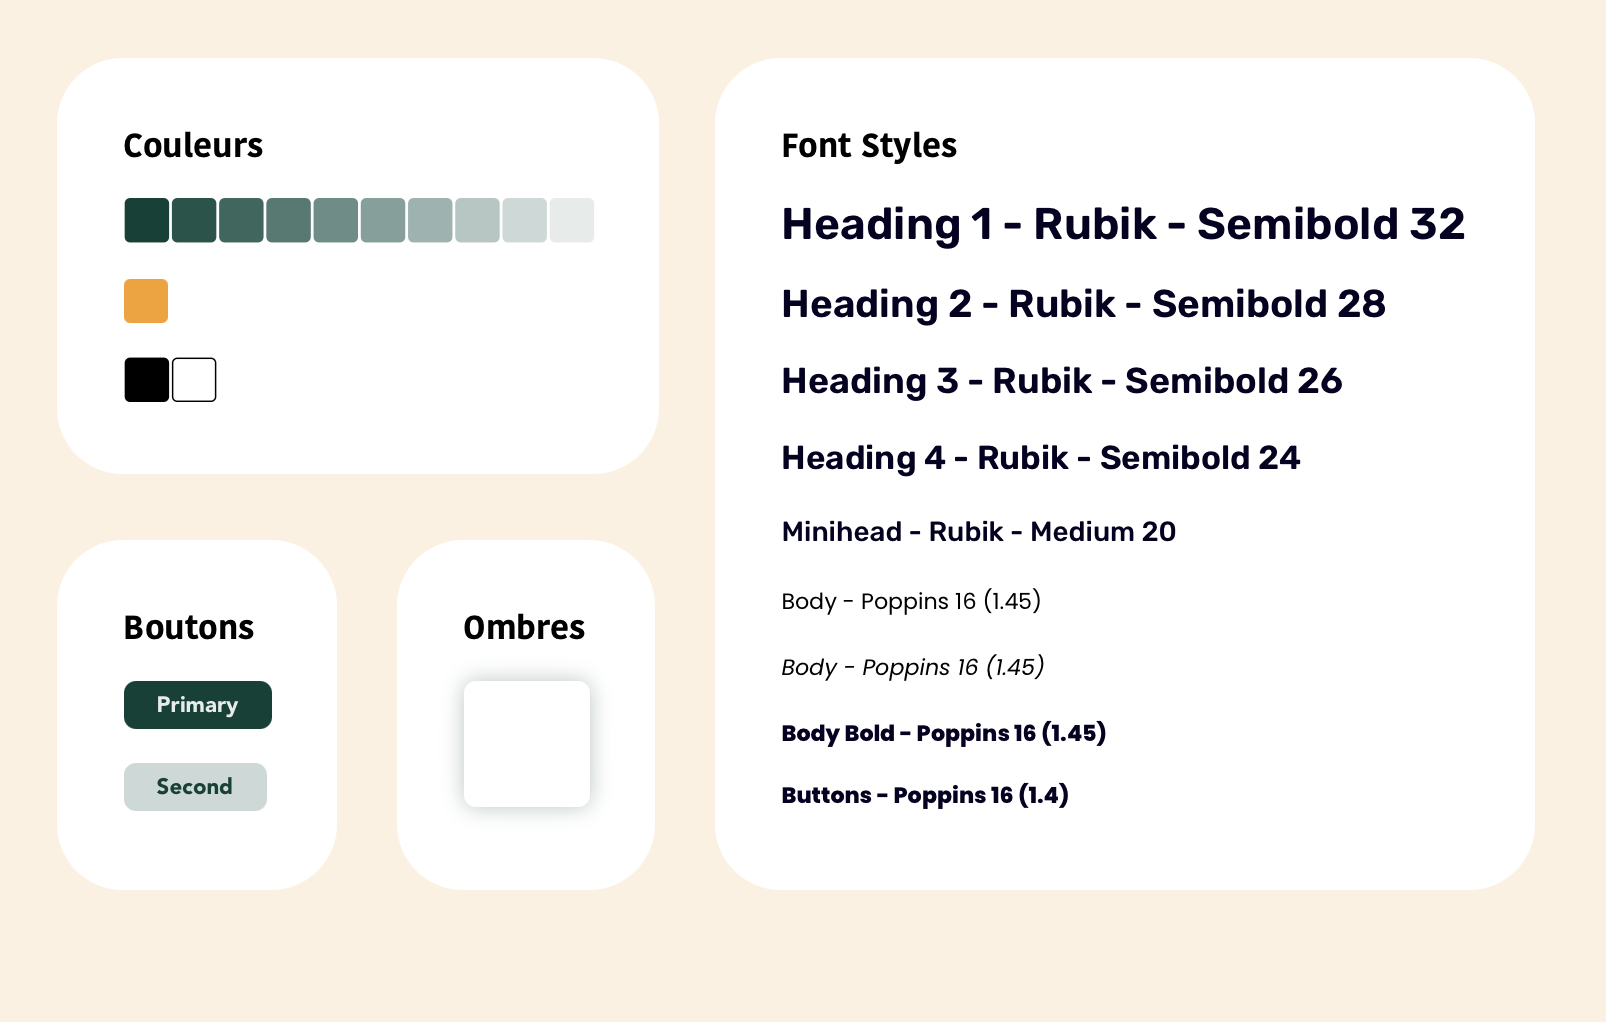This screenshot has width=1606, height=1022.
Task: Select the Heading 3 Rubik Semibold 26 text
Action: [x=1061, y=381]
